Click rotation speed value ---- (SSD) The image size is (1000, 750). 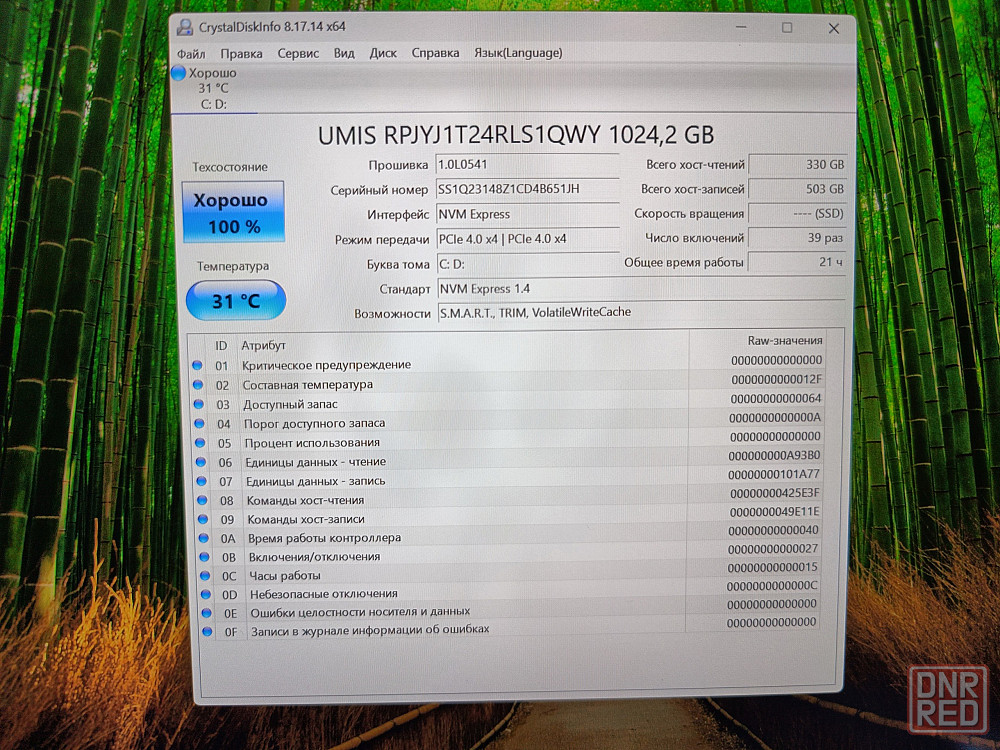798,214
